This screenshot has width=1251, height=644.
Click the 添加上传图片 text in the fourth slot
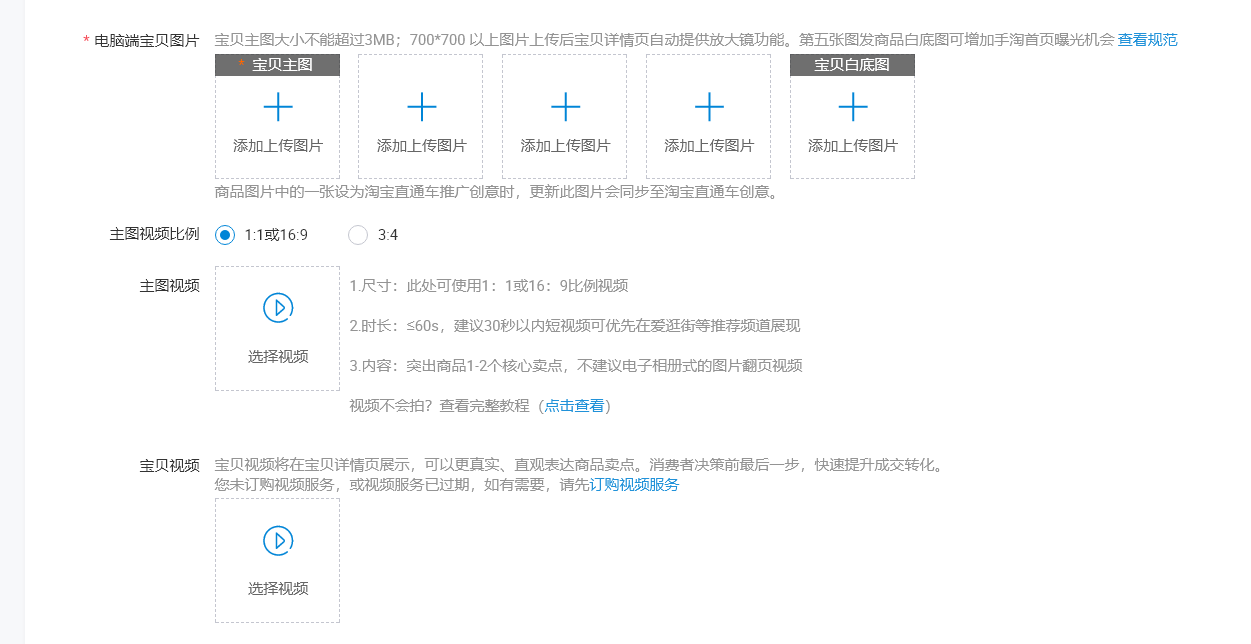click(709, 146)
